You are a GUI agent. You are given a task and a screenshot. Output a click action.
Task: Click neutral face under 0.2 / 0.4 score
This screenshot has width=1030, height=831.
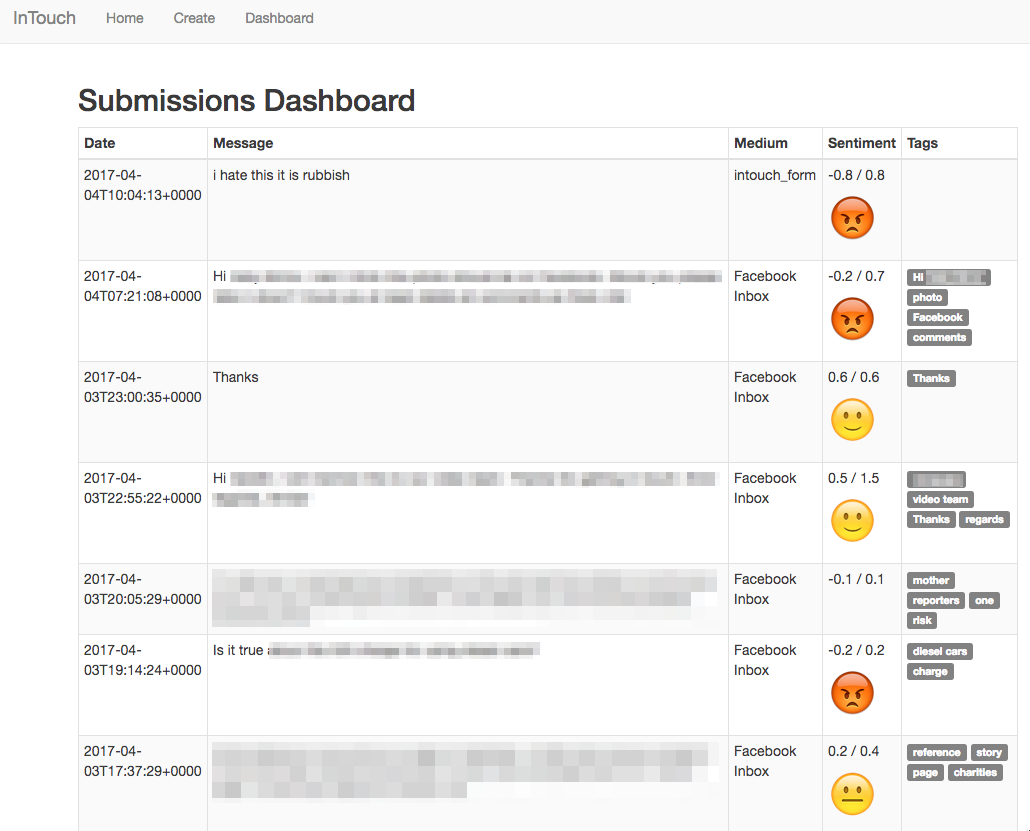[x=852, y=794]
